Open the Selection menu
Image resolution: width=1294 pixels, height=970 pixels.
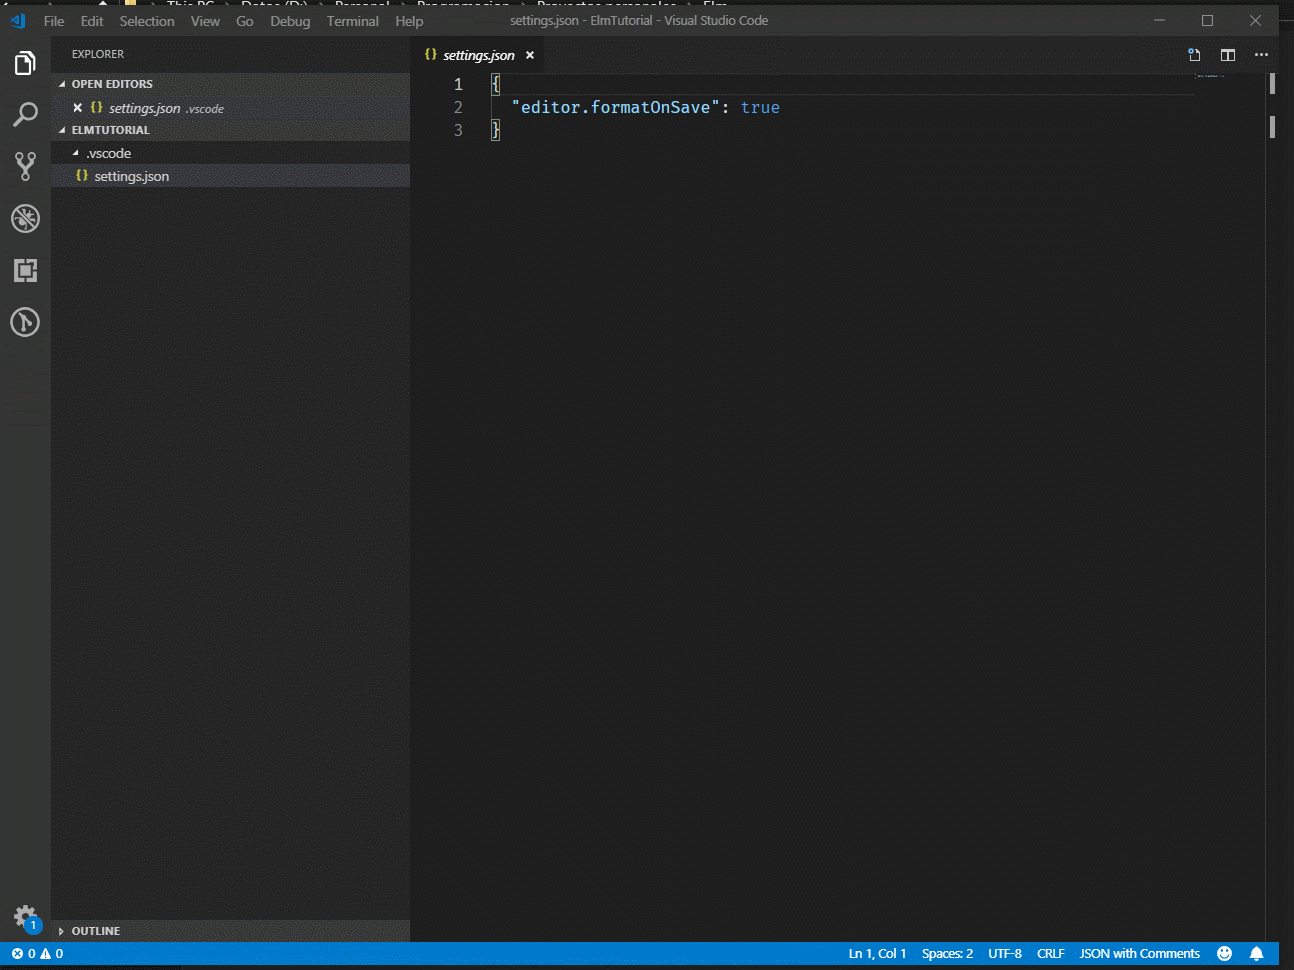(147, 21)
